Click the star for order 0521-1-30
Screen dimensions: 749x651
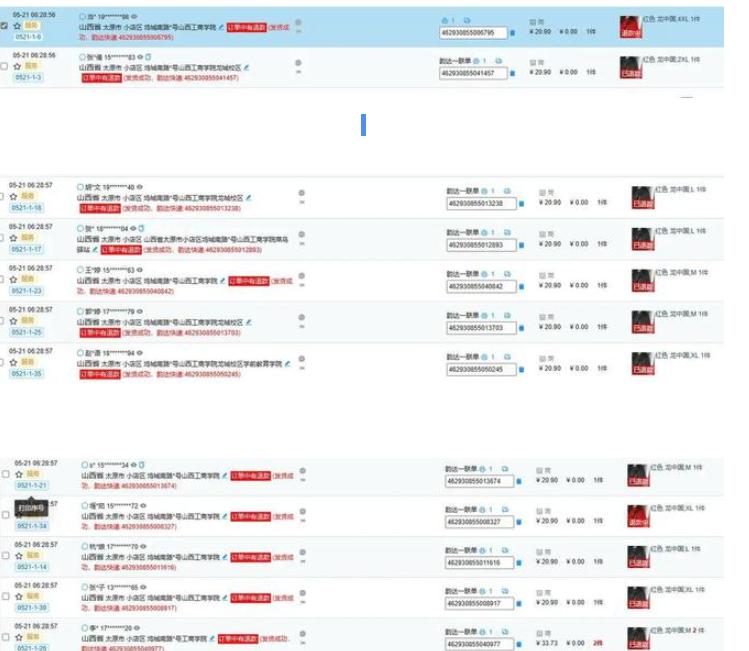point(19,596)
